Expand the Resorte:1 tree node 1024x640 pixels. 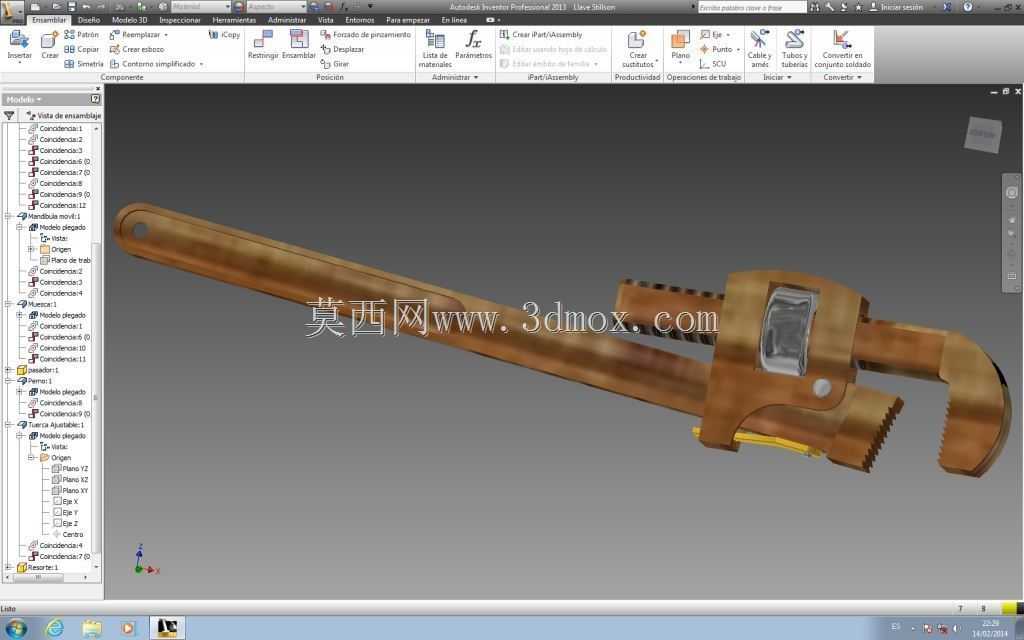click(x=8, y=568)
